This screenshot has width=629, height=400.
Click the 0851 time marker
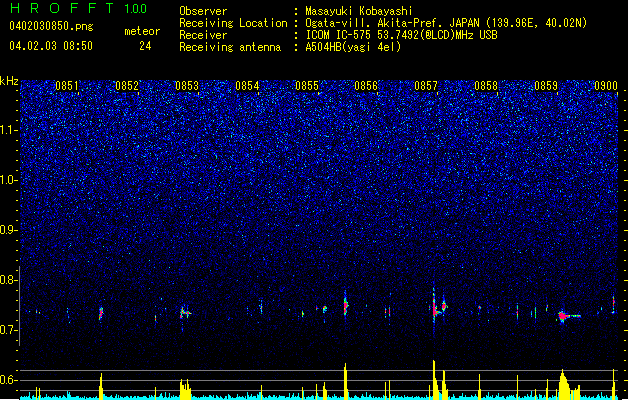pyautogui.click(x=67, y=86)
